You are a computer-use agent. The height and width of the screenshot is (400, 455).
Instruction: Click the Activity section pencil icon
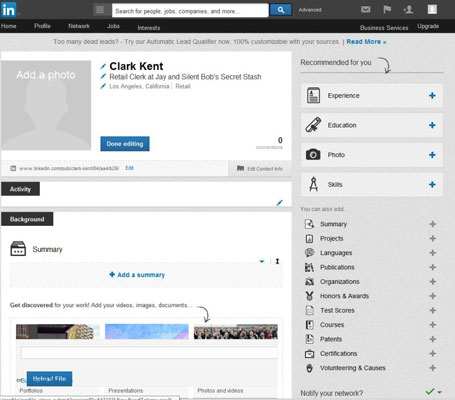point(280,202)
